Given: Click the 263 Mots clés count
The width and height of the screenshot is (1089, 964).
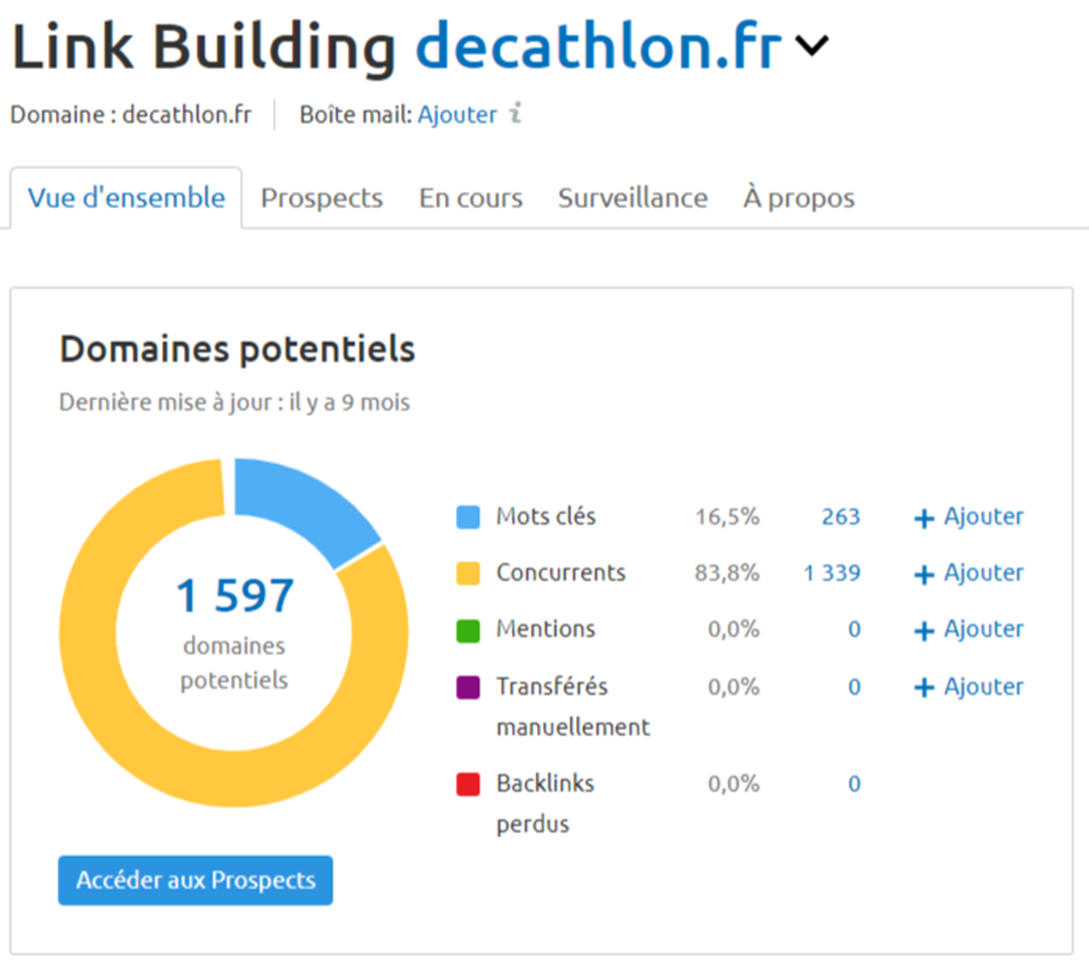Looking at the screenshot, I should point(841,517).
